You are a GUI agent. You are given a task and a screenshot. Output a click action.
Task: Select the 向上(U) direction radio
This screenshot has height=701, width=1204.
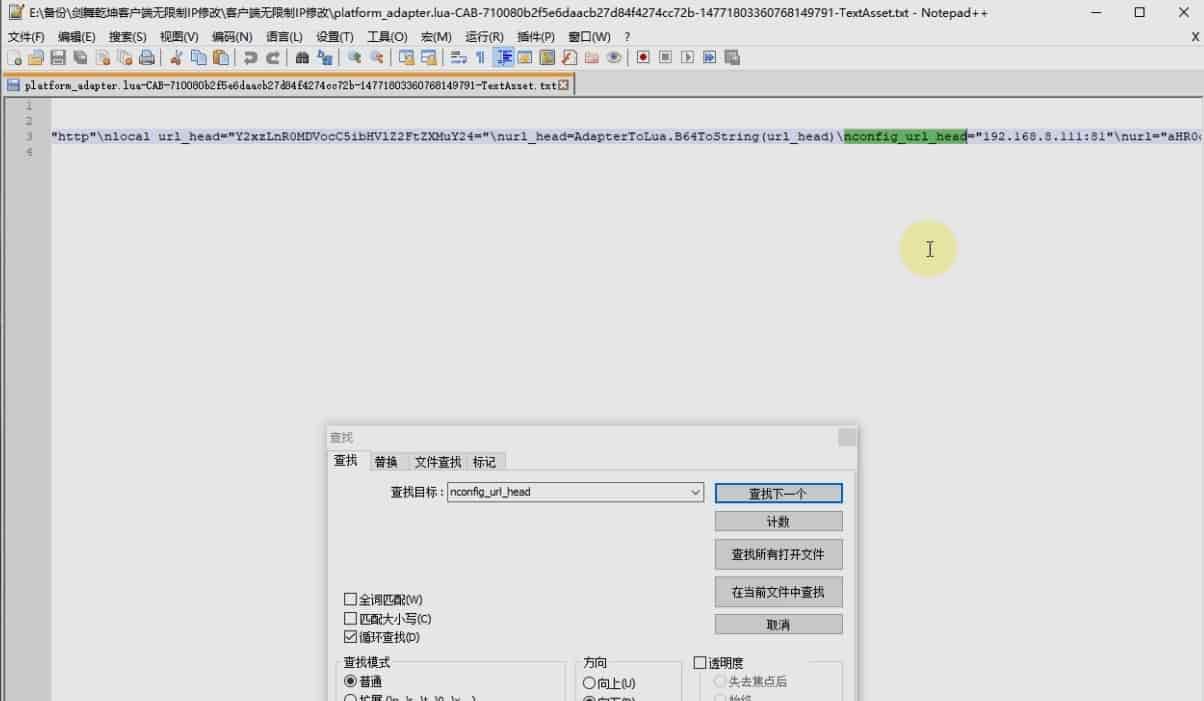(590, 683)
